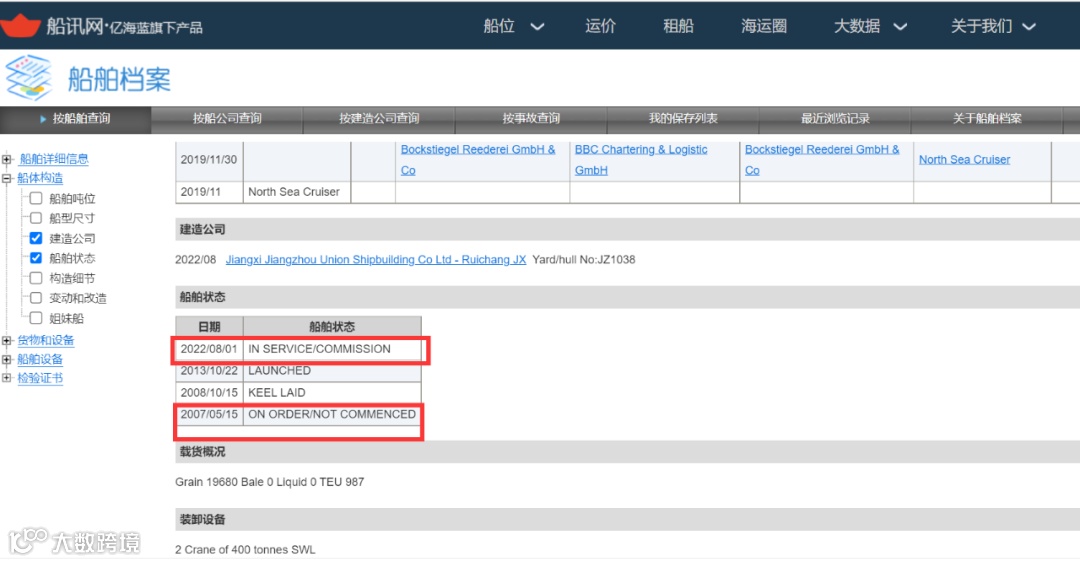Open the 船体构造 sidebar link

pos(40,178)
